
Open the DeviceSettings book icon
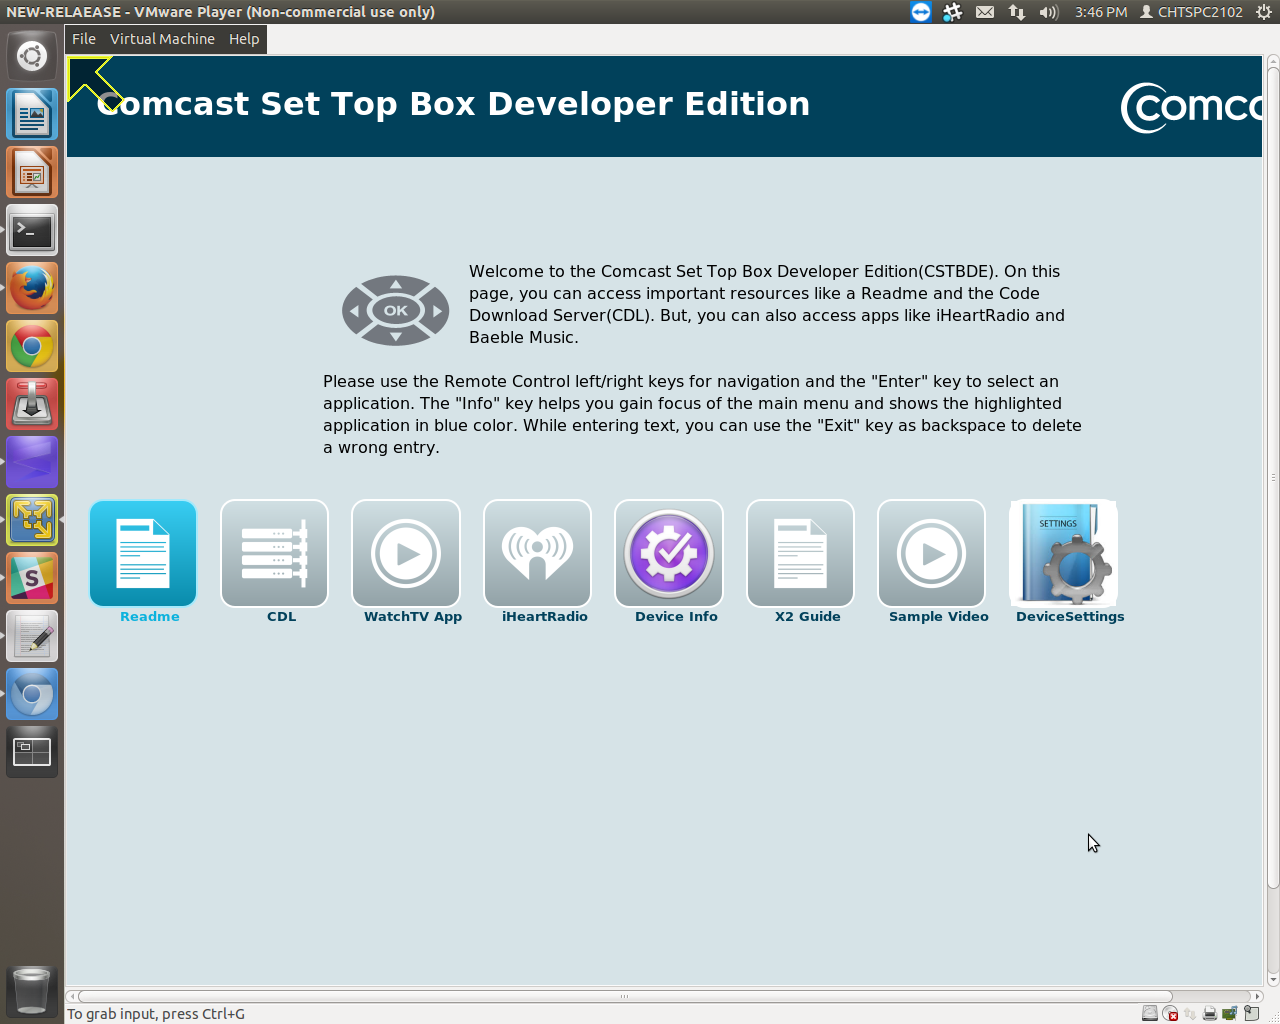click(1063, 553)
